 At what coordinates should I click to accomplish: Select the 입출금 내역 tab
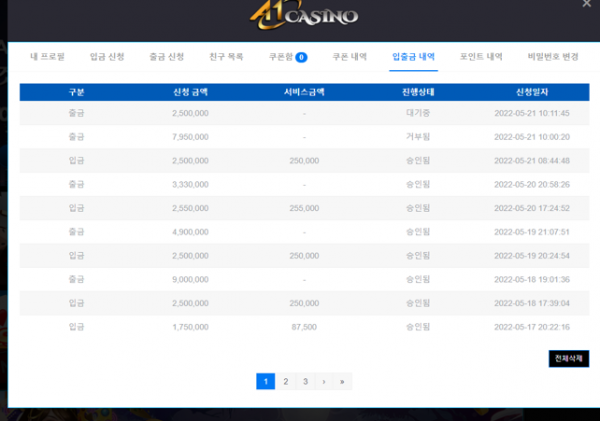[x=413, y=58]
